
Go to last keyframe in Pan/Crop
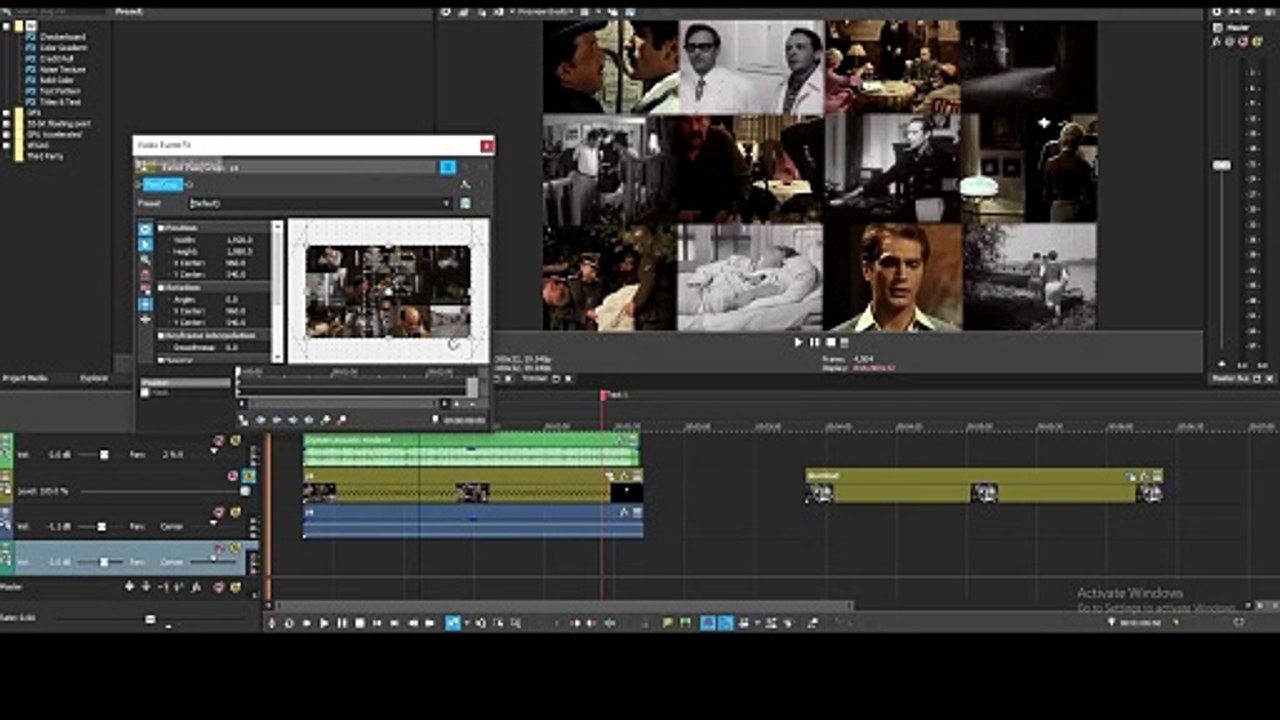point(308,420)
